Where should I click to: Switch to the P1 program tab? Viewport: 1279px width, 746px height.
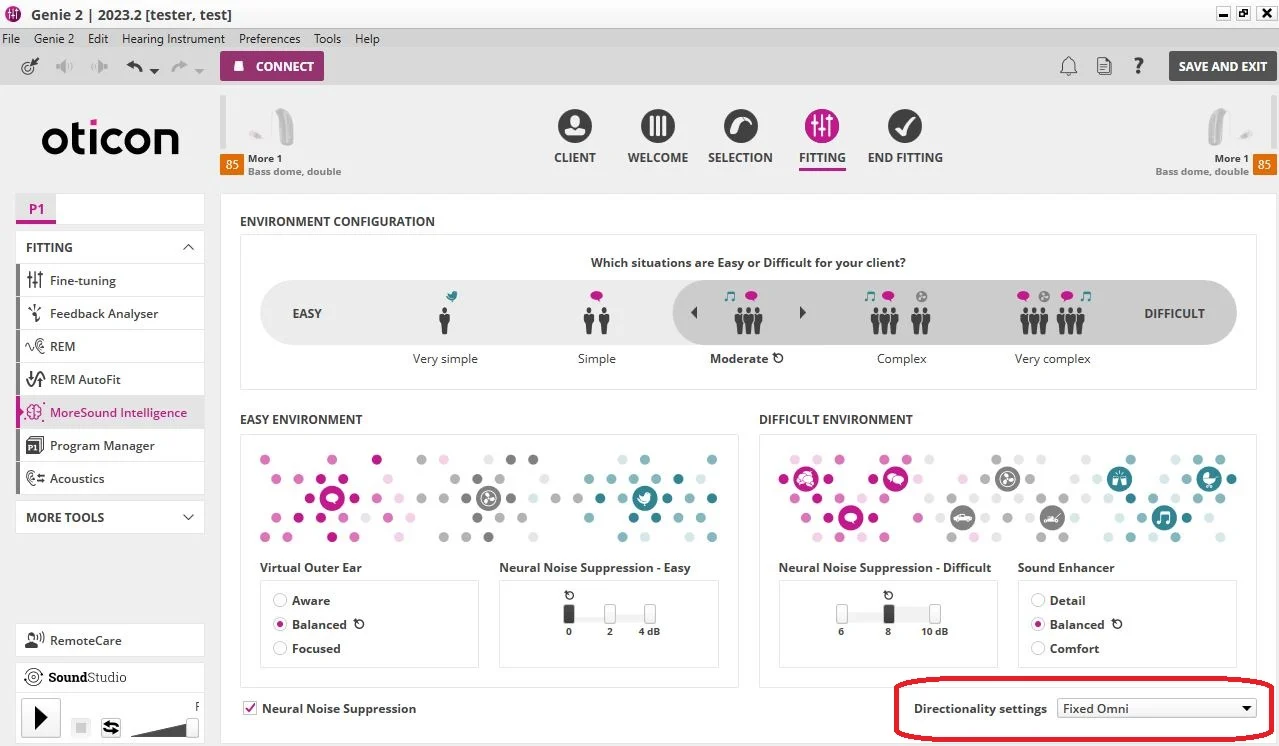tap(36, 209)
